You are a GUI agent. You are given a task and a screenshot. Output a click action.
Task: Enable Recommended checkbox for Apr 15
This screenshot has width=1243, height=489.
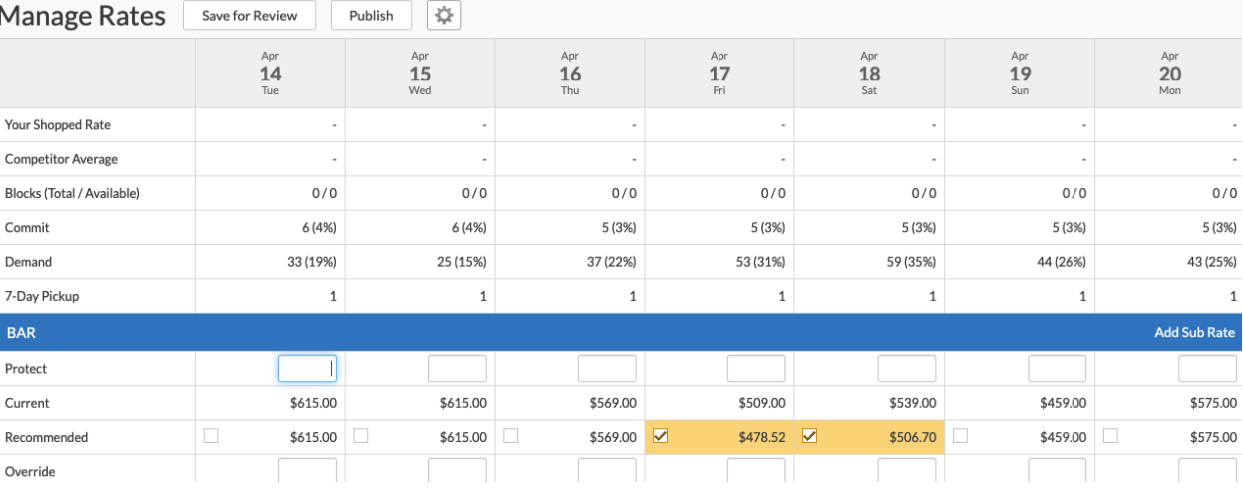tap(360, 436)
